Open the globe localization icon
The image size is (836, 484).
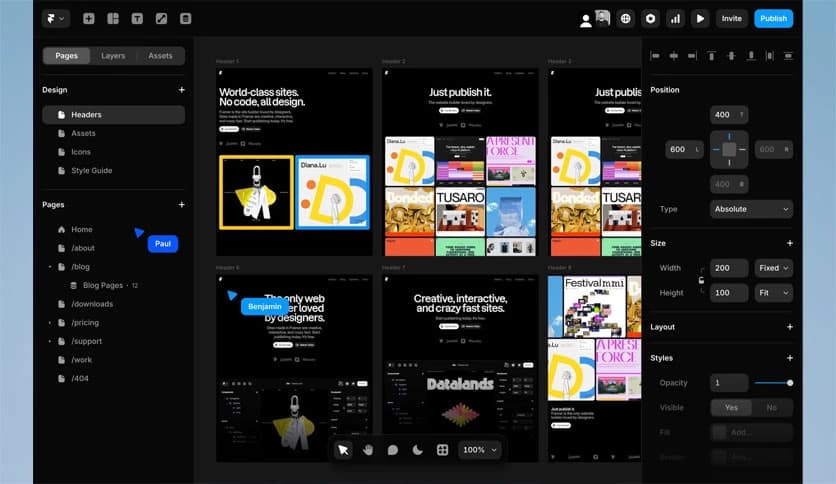tap(625, 19)
